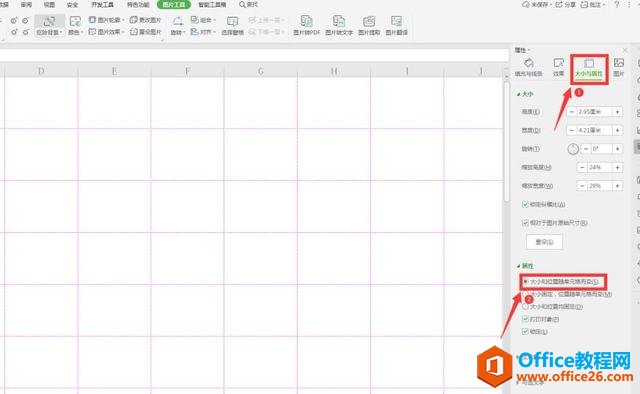This screenshot has width=640, height=394.
Task: Switch to the 视图 ribbon tab
Action: (49, 4)
